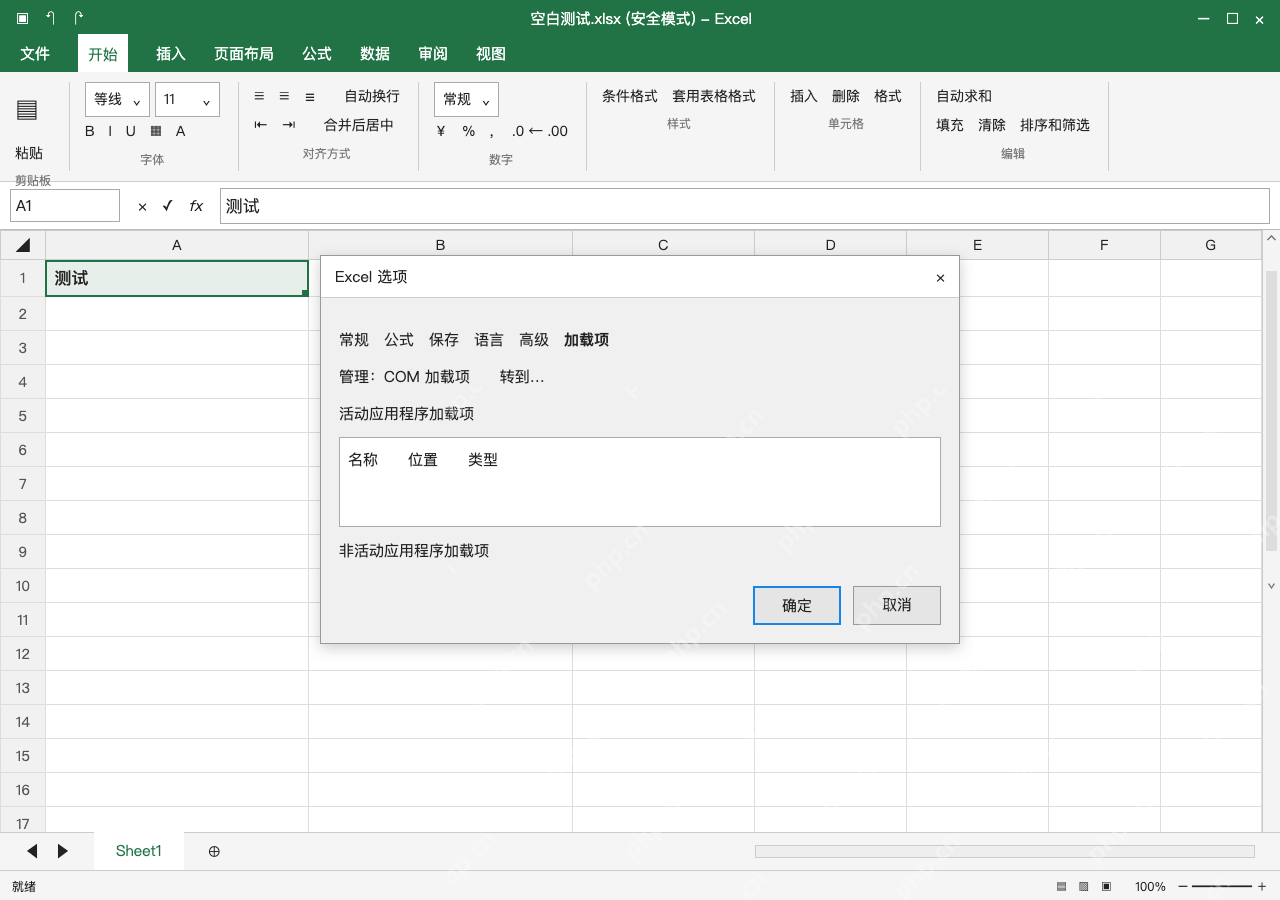Switch to the 插入 ribbon tab

click(x=171, y=54)
